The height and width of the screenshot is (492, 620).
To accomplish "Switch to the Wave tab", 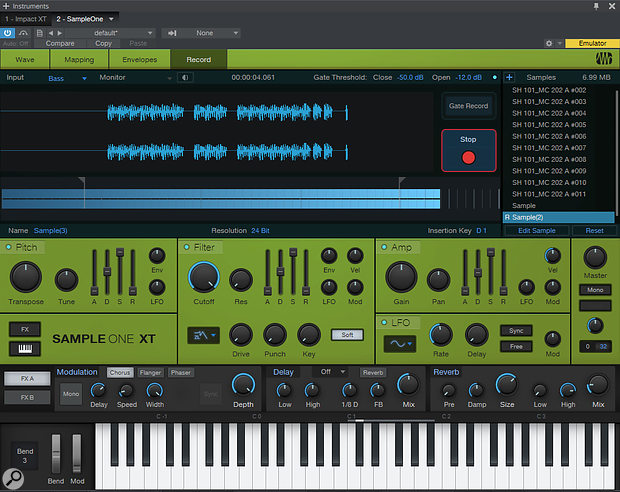I will click(x=25, y=59).
